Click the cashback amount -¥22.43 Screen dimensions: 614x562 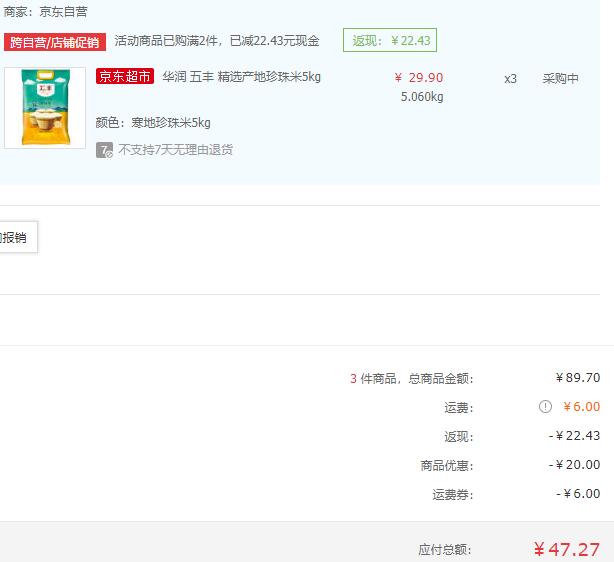coord(574,436)
